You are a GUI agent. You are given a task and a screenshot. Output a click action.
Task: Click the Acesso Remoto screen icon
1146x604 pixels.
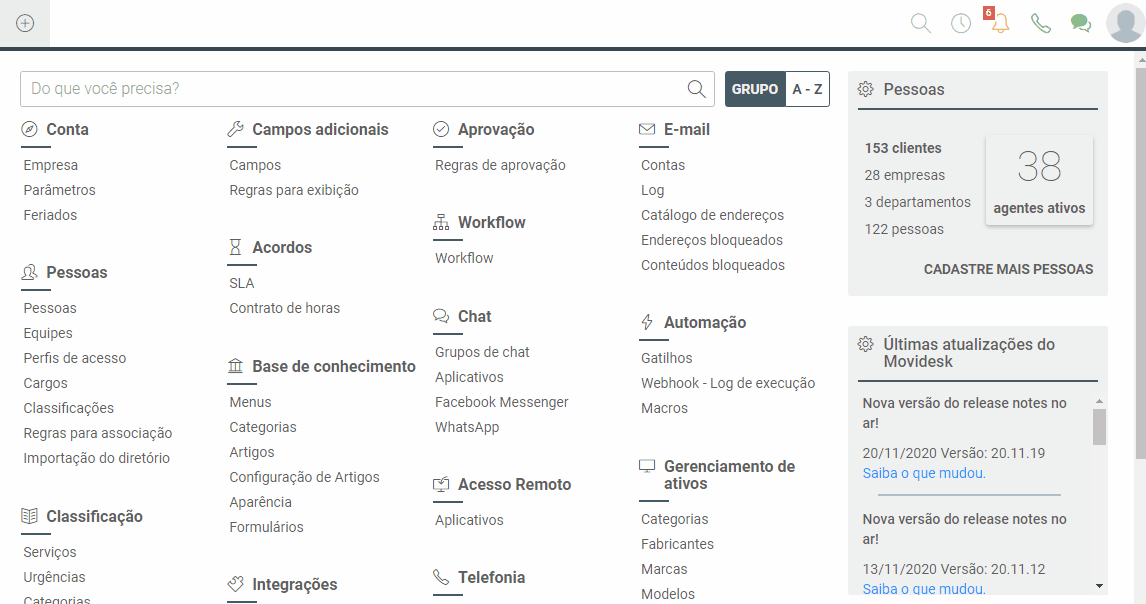click(441, 484)
